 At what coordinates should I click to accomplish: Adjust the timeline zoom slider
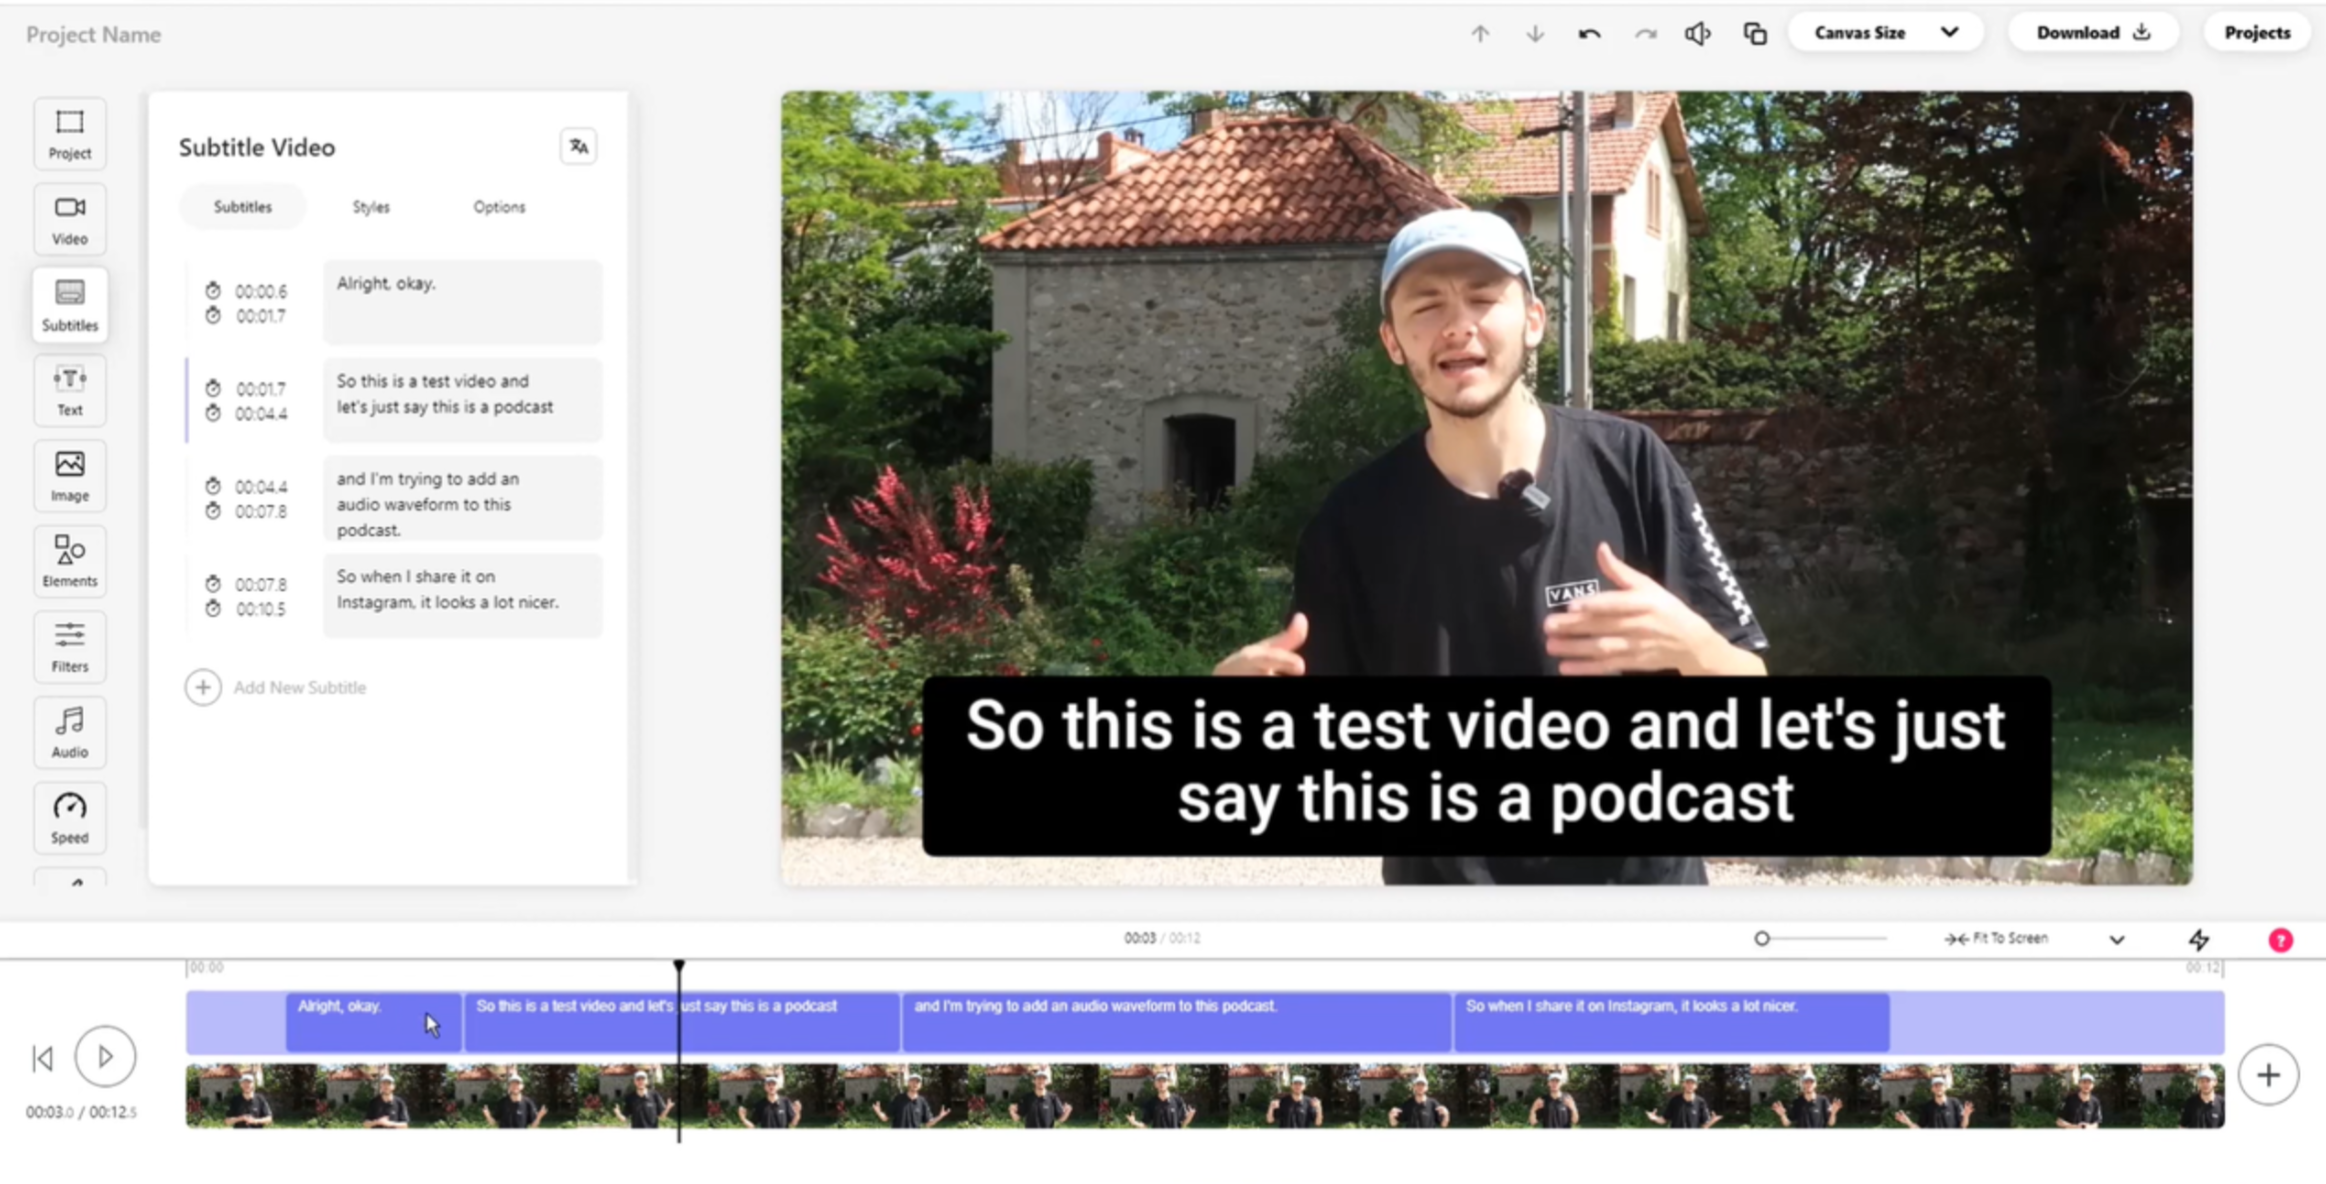click(x=1761, y=938)
